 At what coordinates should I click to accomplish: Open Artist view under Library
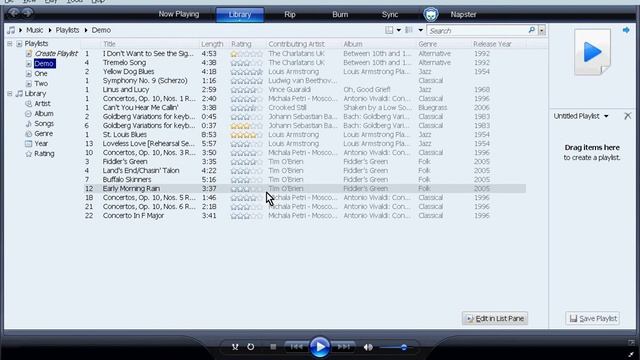[x=42, y=104]
